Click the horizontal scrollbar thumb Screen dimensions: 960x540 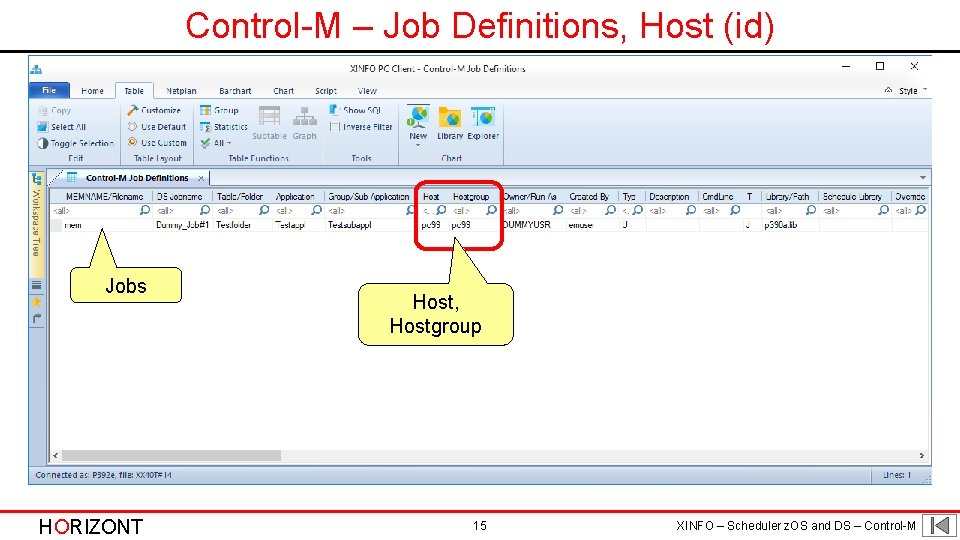pyautogui.click(x=171, y=456)
